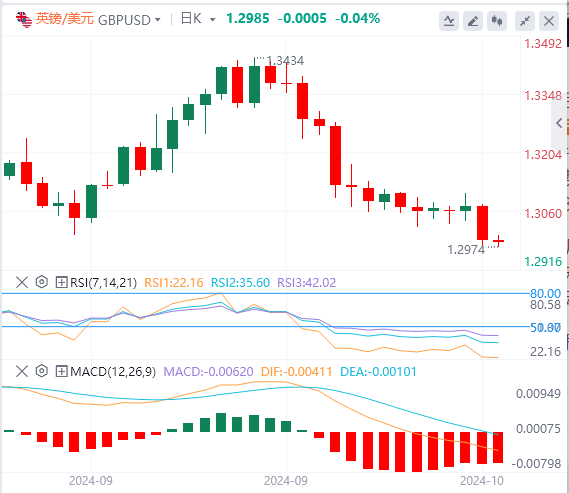Image resolution: width=569 pixels, height=493 pixels.
Task: Open MACD indicator settings hexagon
Action: pos(42,371)
